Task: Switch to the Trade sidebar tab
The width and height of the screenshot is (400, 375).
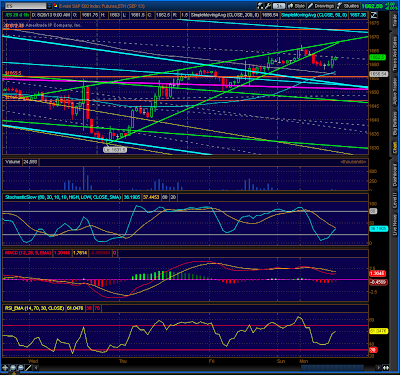Action: [x=395, y=21]
